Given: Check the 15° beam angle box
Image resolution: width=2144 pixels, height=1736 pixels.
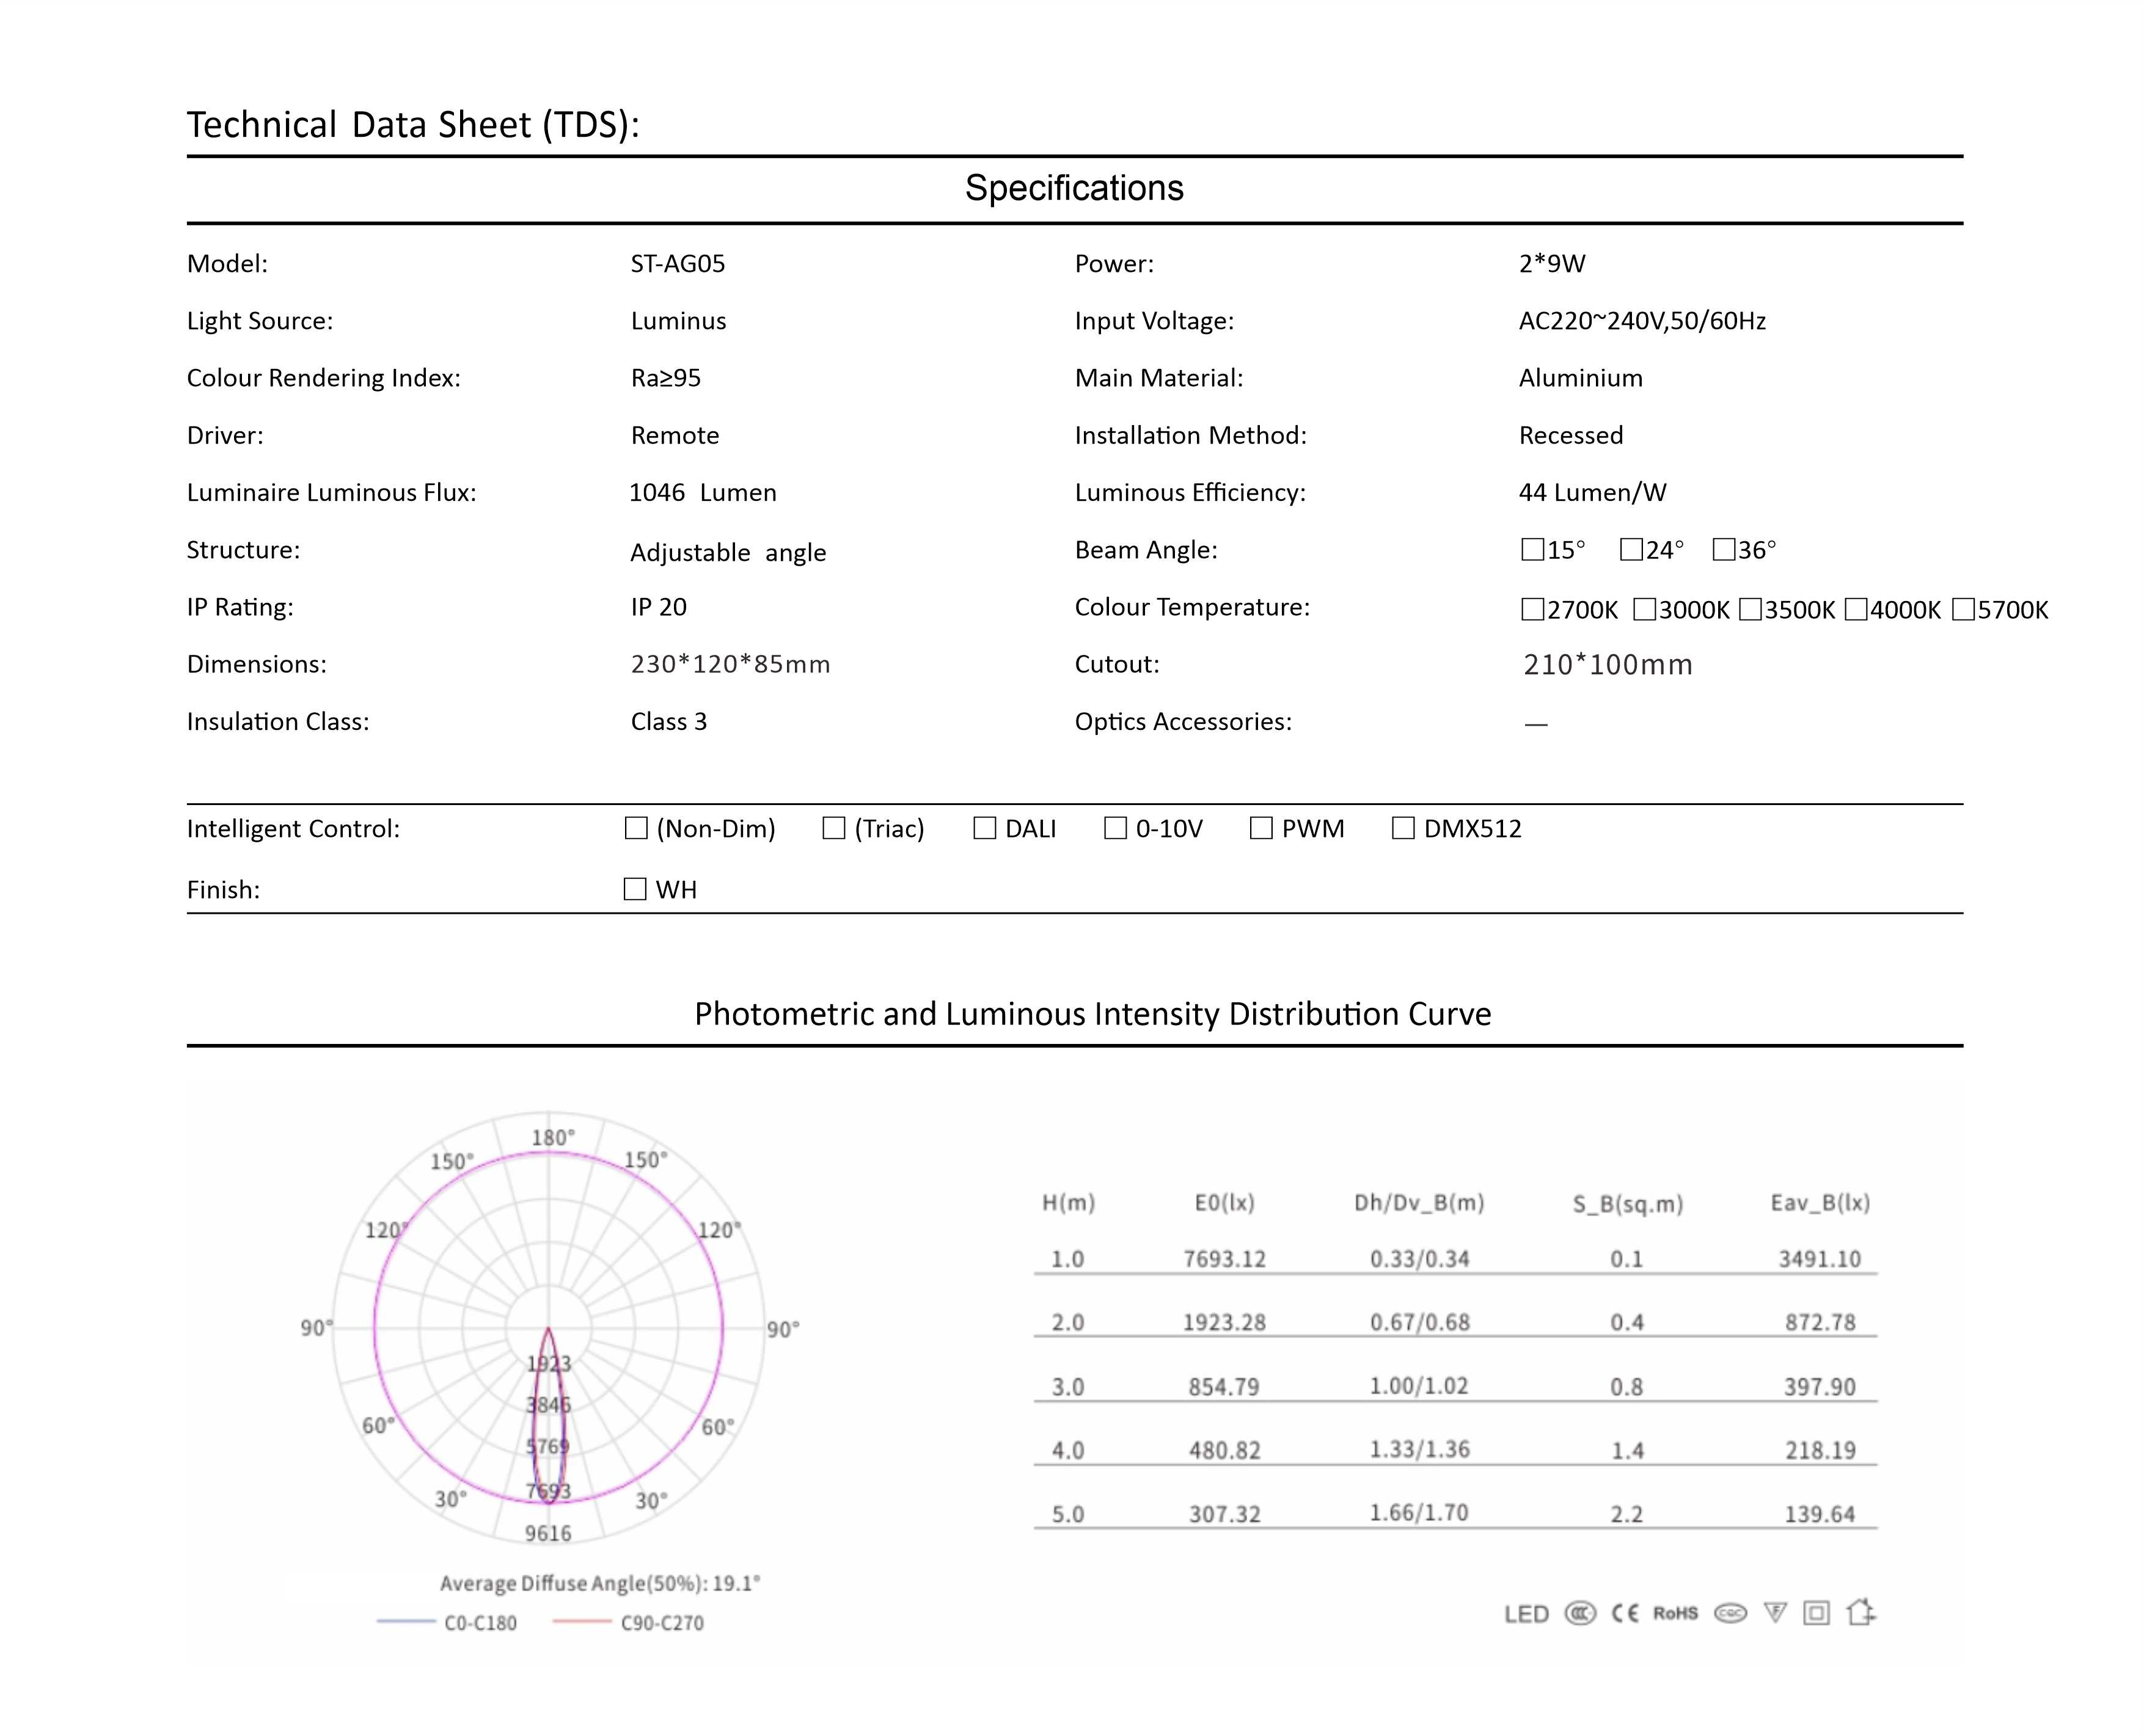Looking at the screenshot, I should [1532, 549].
